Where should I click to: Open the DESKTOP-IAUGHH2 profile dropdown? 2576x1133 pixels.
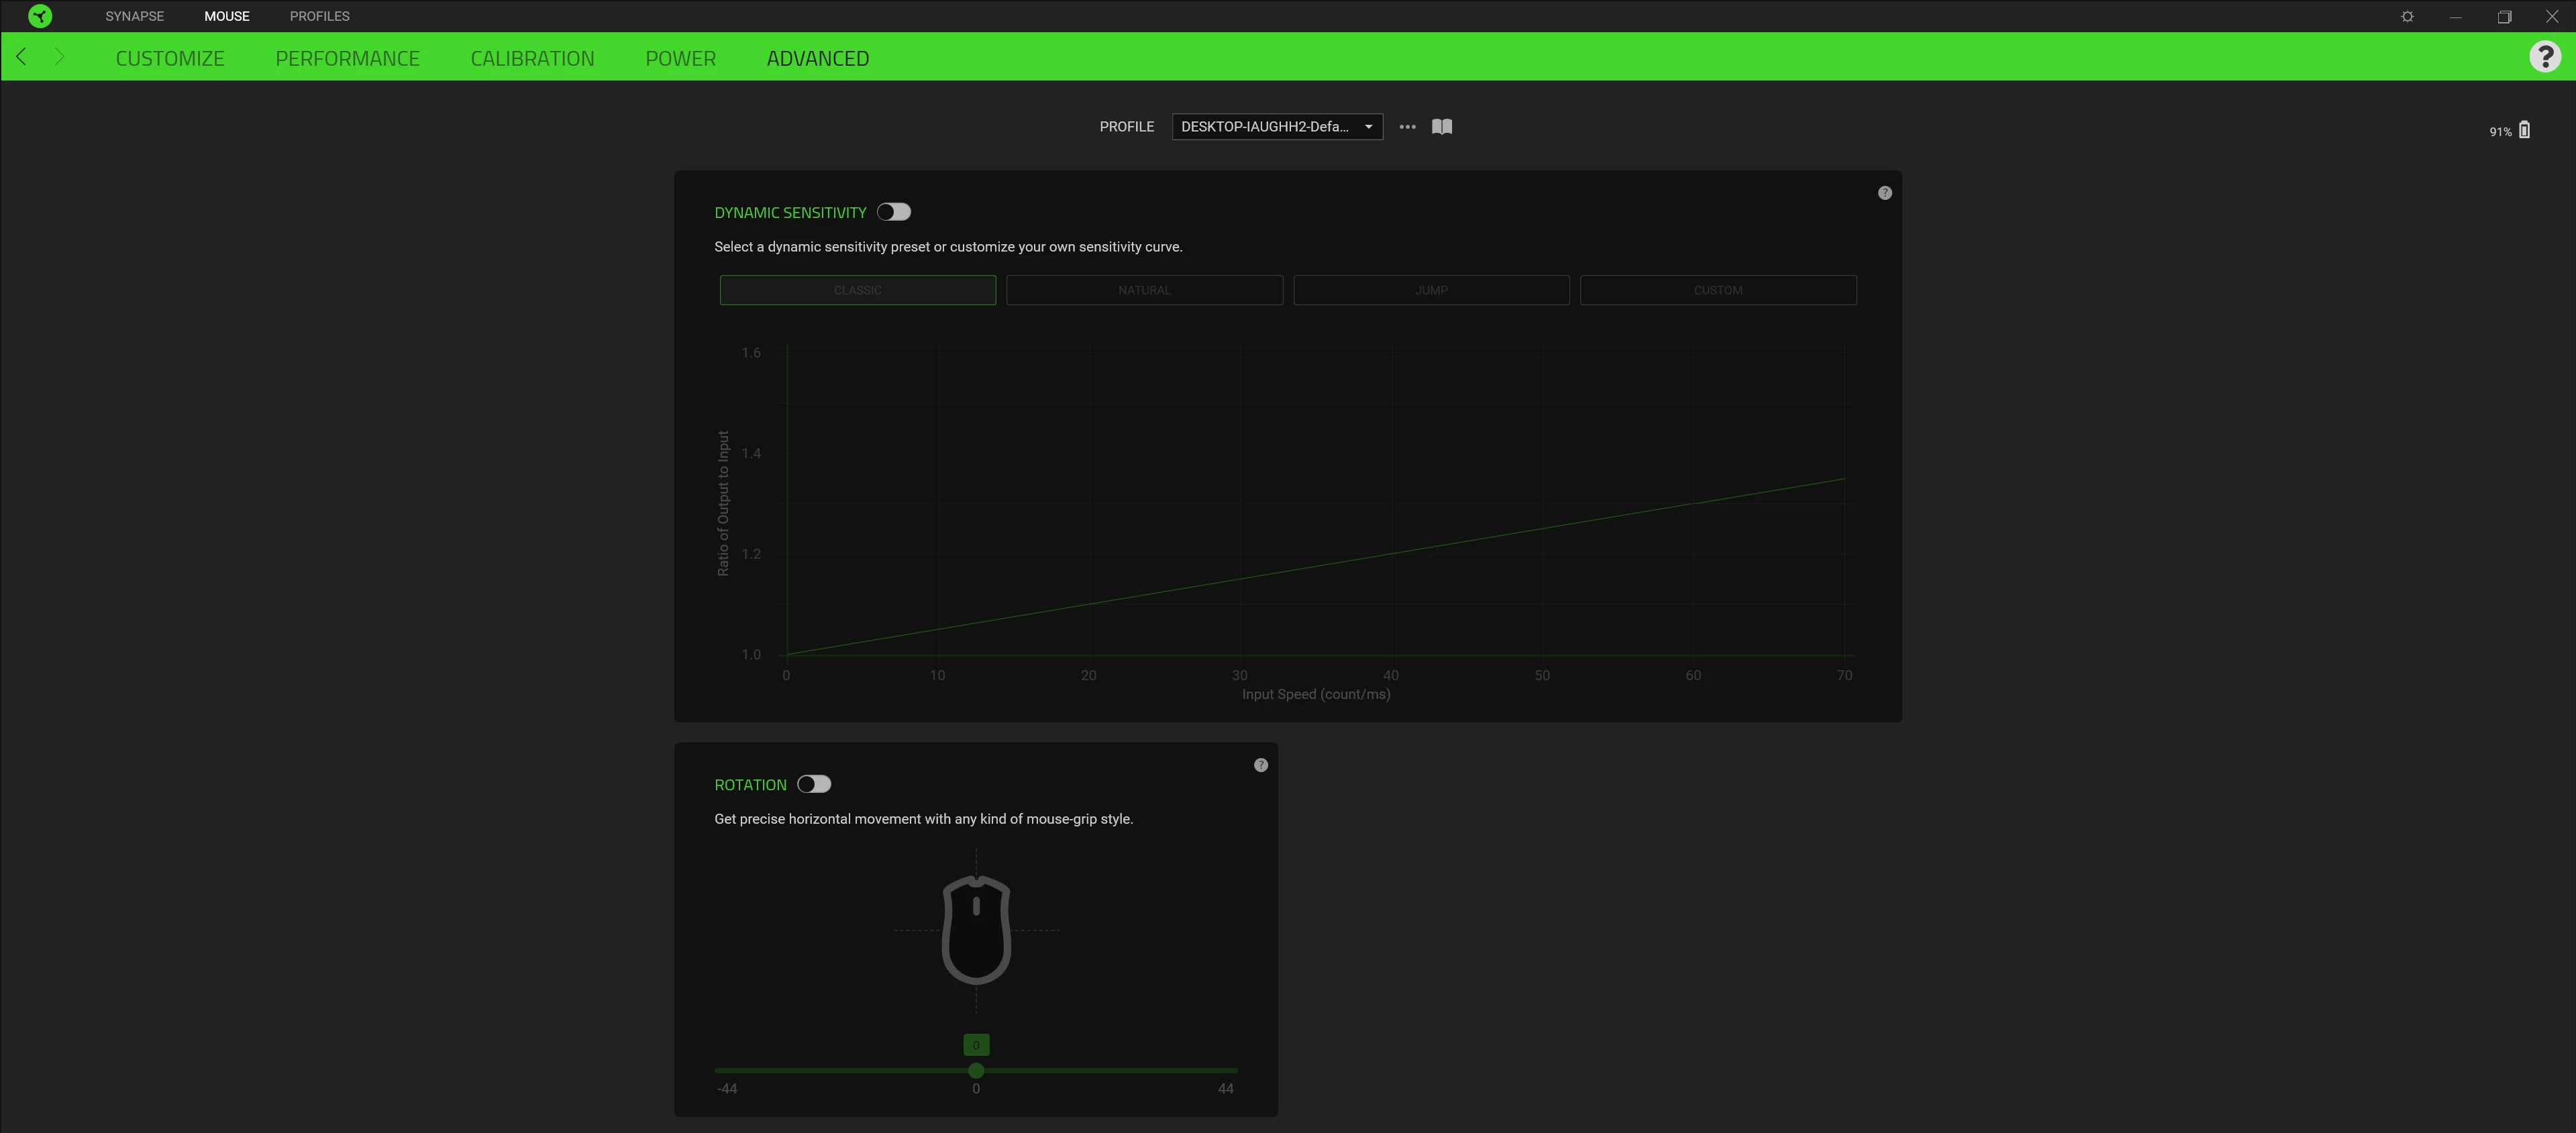click(1277, 127)
